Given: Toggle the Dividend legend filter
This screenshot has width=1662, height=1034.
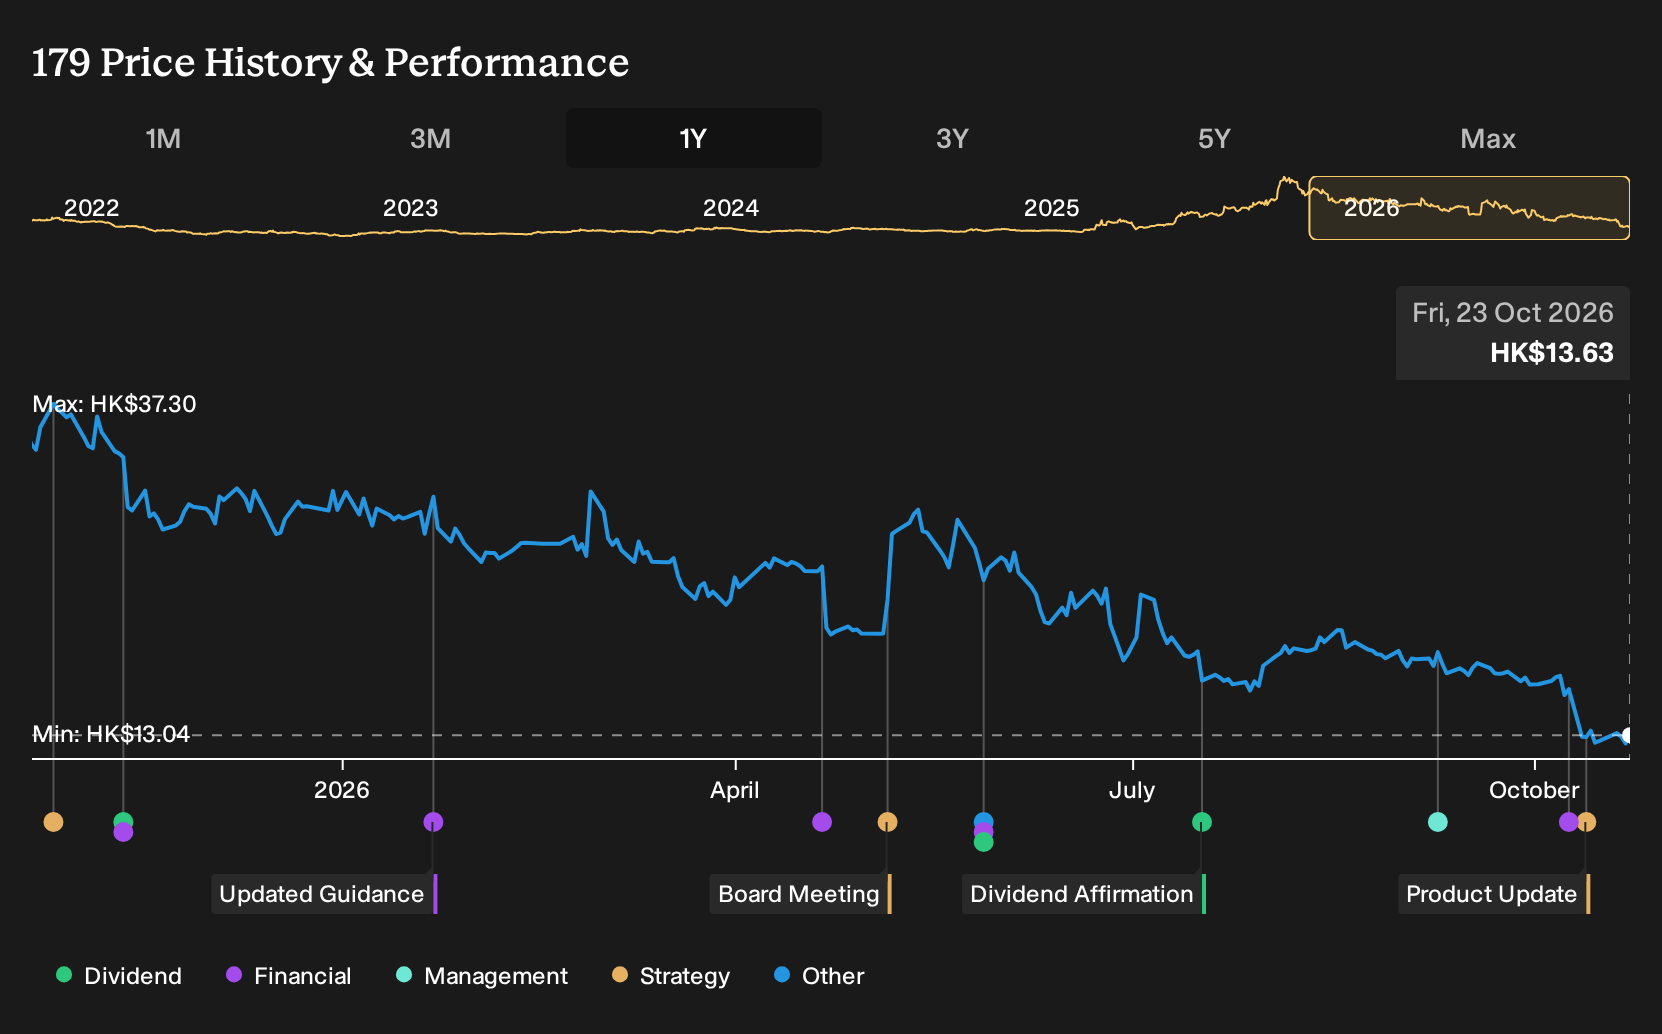Looking at the screenshot, I should click(119, 976).
